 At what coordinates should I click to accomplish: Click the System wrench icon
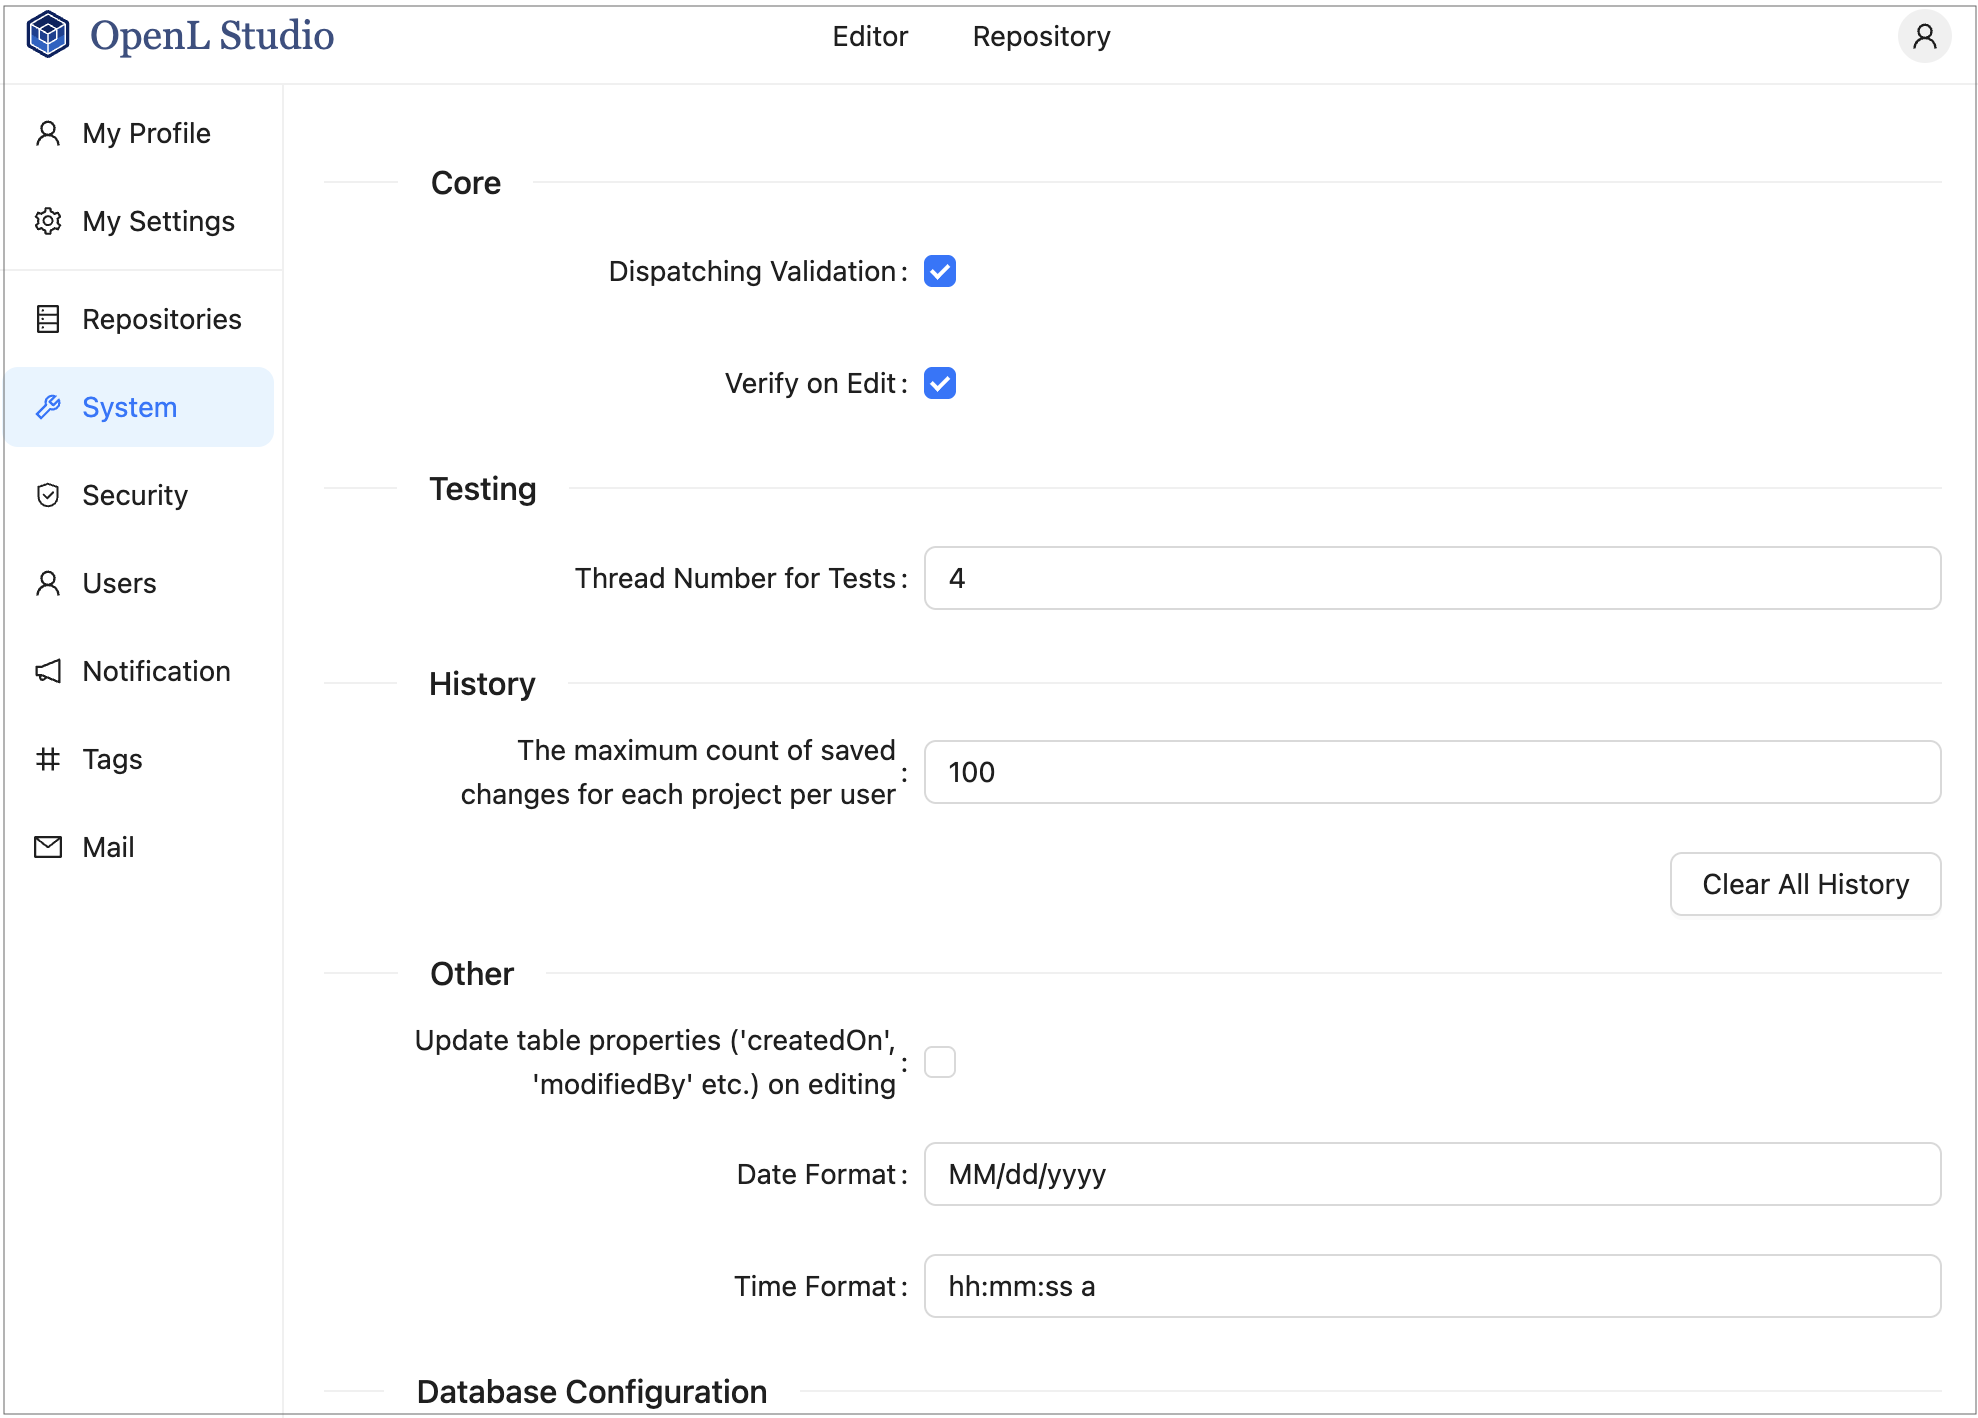click(48, 407)
